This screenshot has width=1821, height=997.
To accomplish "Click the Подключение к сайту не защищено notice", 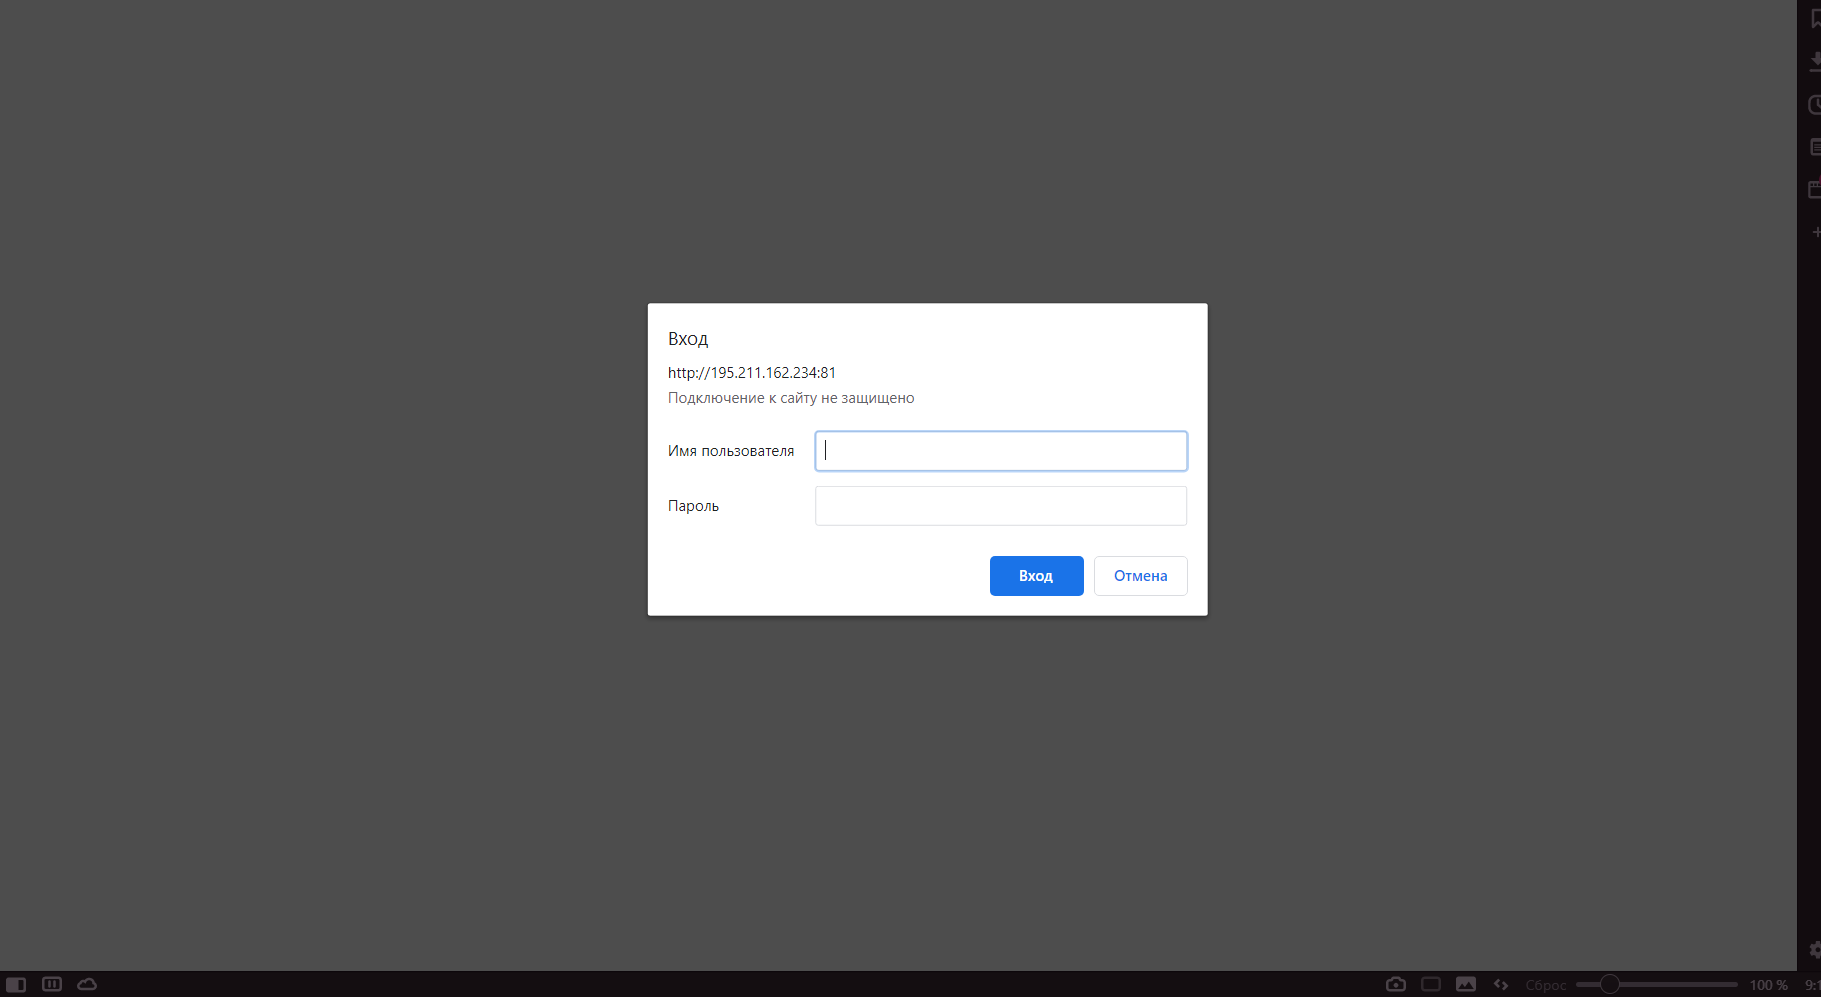I will 791,398.
